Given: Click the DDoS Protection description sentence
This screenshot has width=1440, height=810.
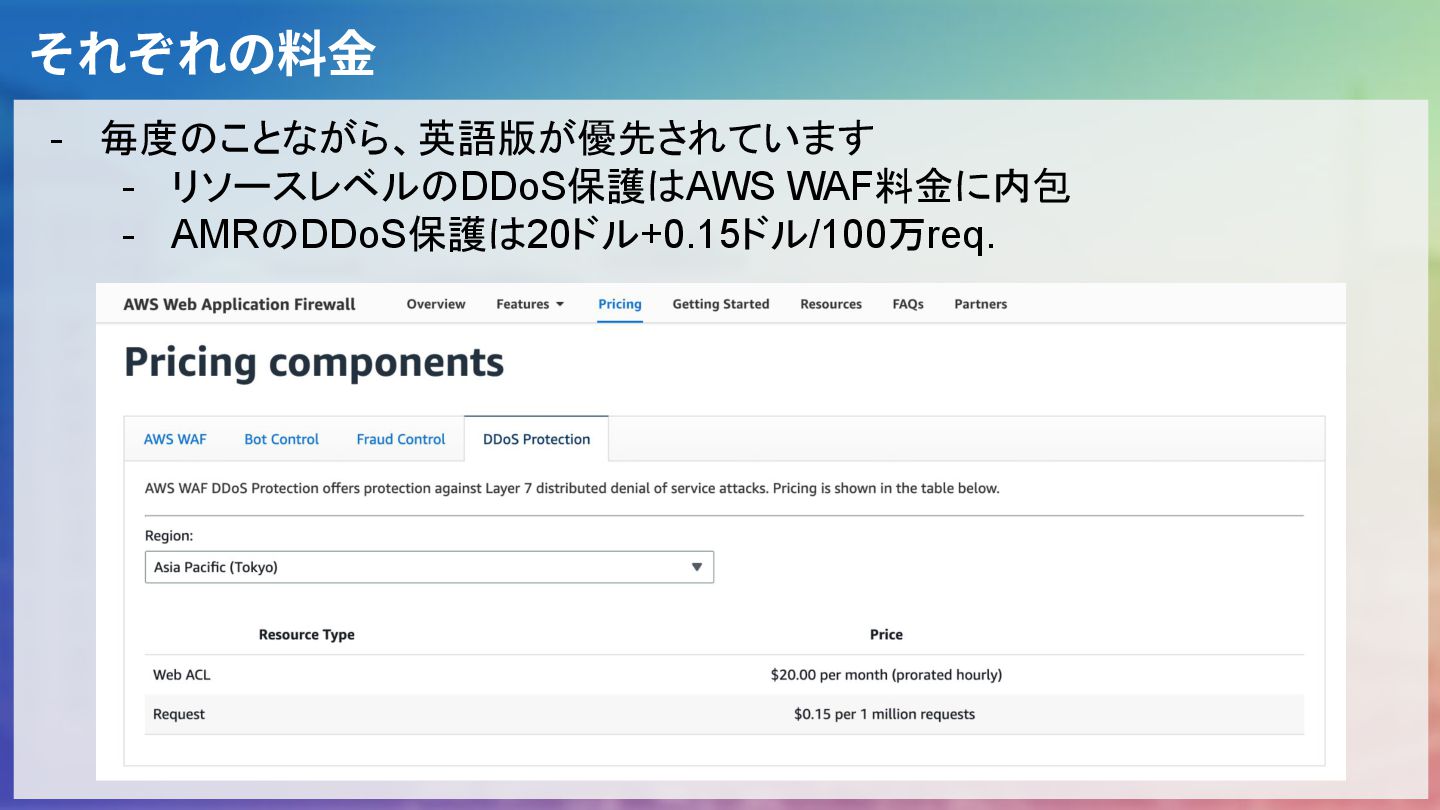Looking at the screenshot, I should 572,489.
